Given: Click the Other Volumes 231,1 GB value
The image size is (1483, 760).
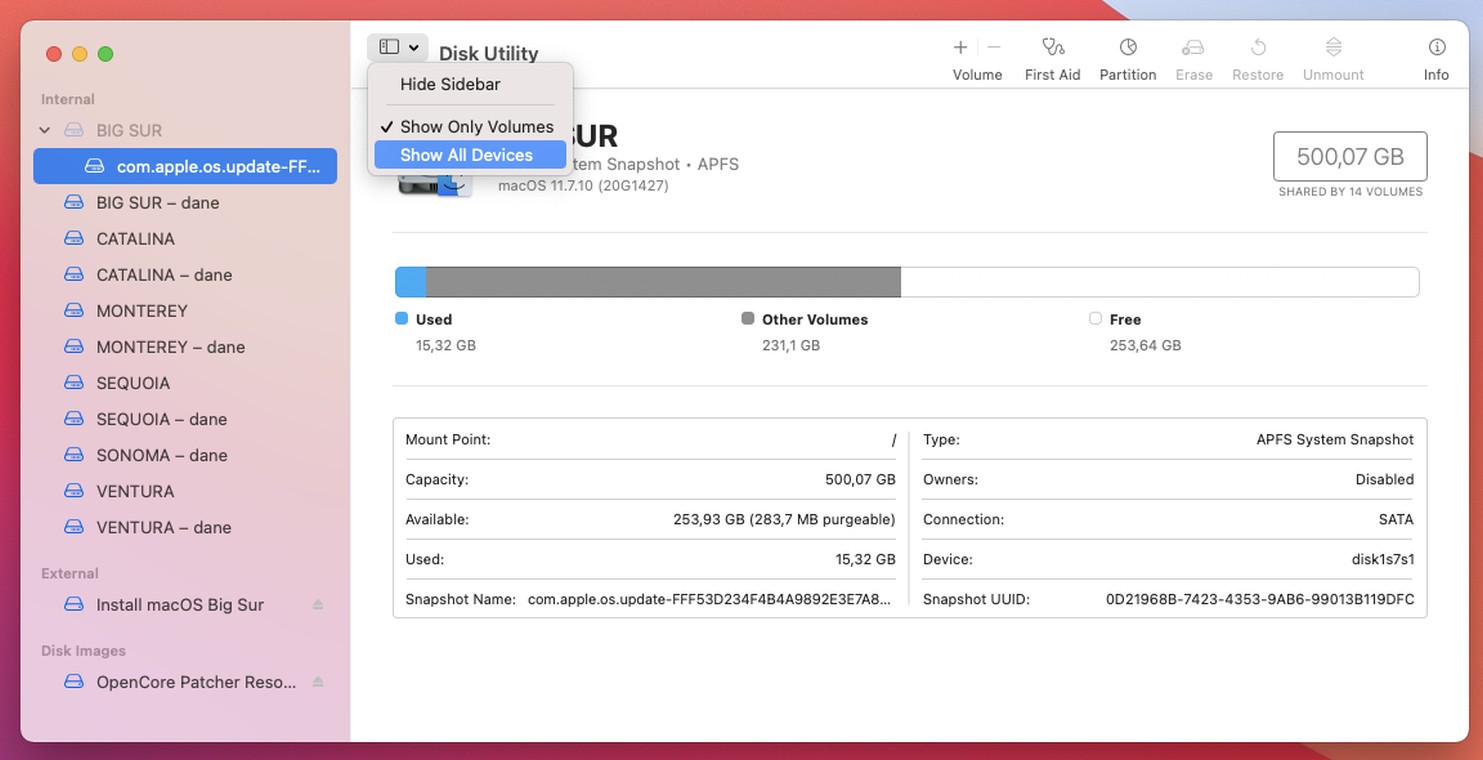Looking at the screenshot, I should click(x=791, y=345).
